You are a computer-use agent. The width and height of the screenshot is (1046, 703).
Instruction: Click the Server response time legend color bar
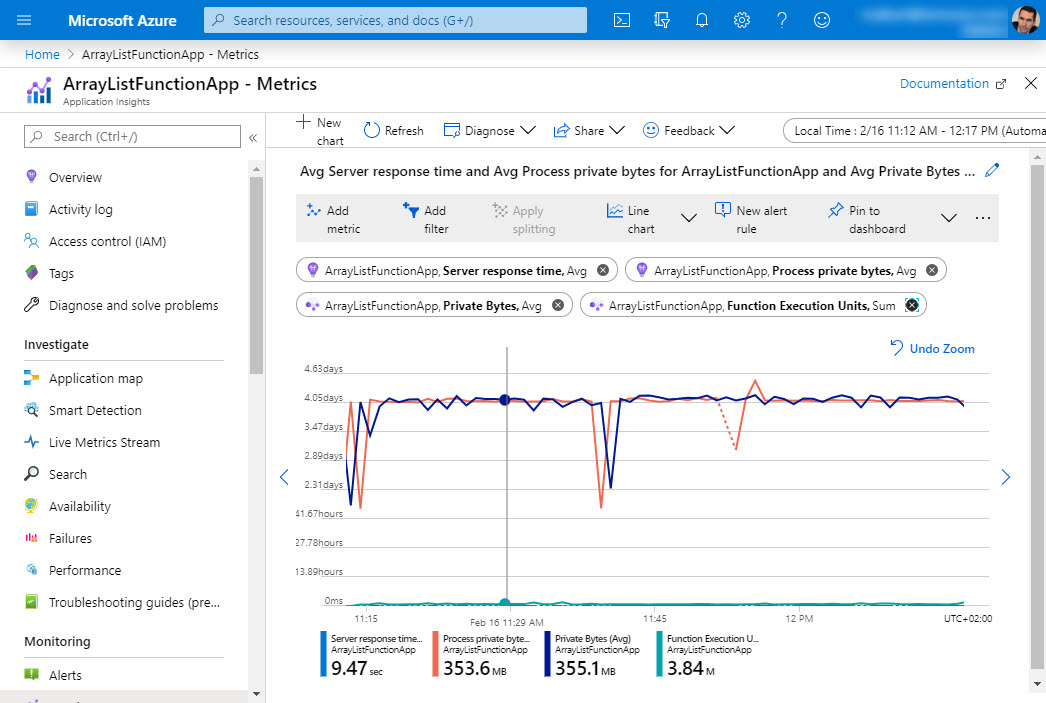[x=324, y=654]
